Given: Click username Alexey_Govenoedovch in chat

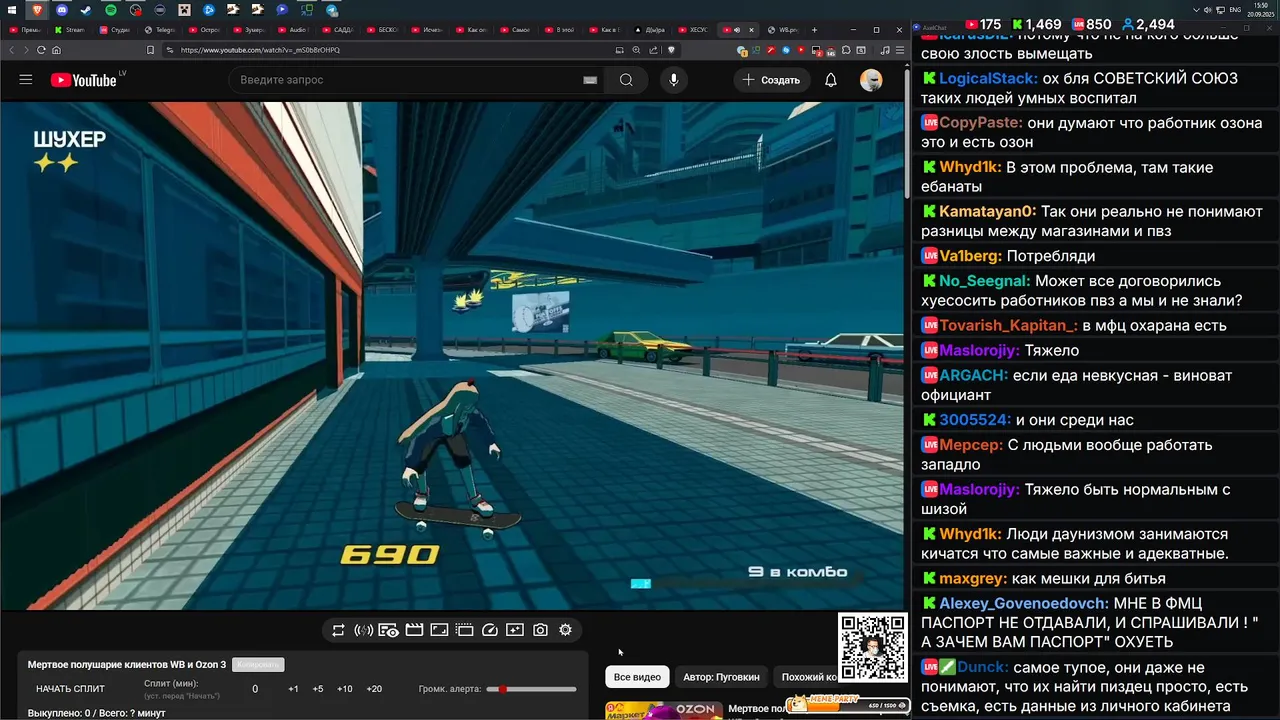Looking at the screenshot, I should [x=1024, y=603].
